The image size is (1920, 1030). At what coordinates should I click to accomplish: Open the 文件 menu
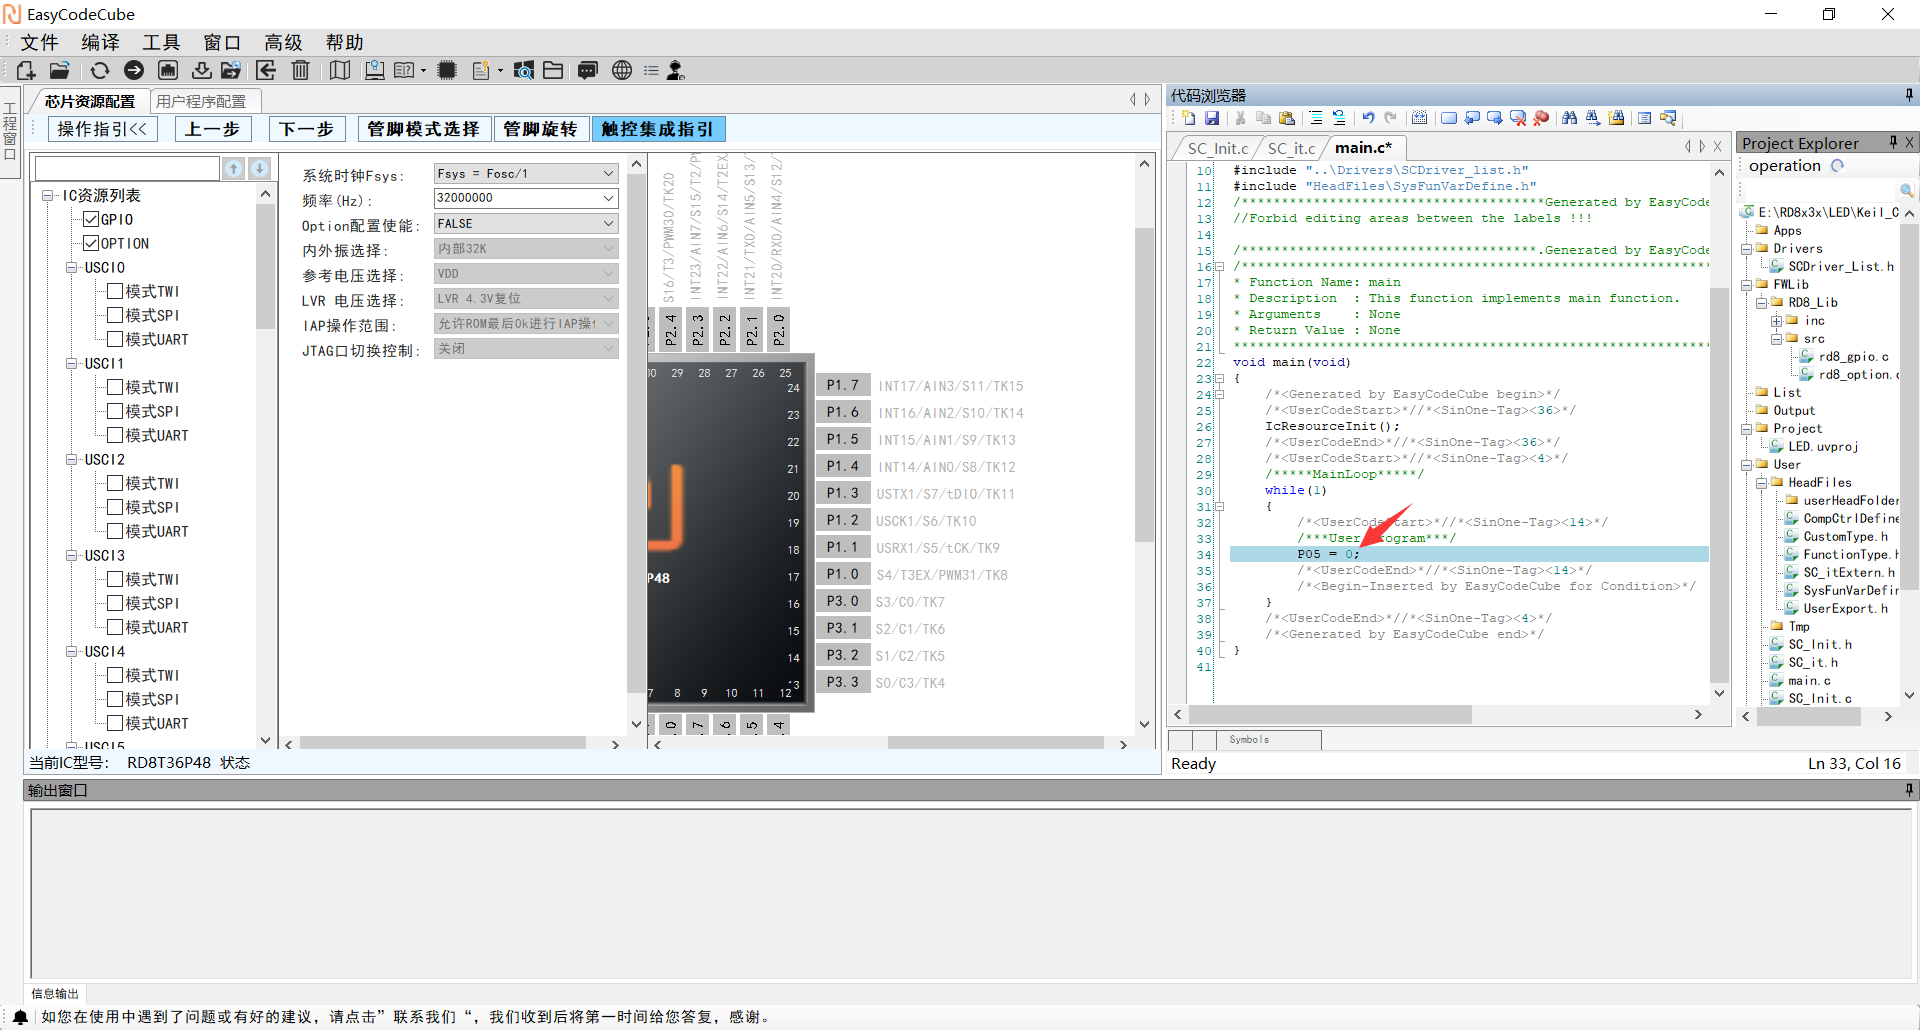tap(39, 42)
